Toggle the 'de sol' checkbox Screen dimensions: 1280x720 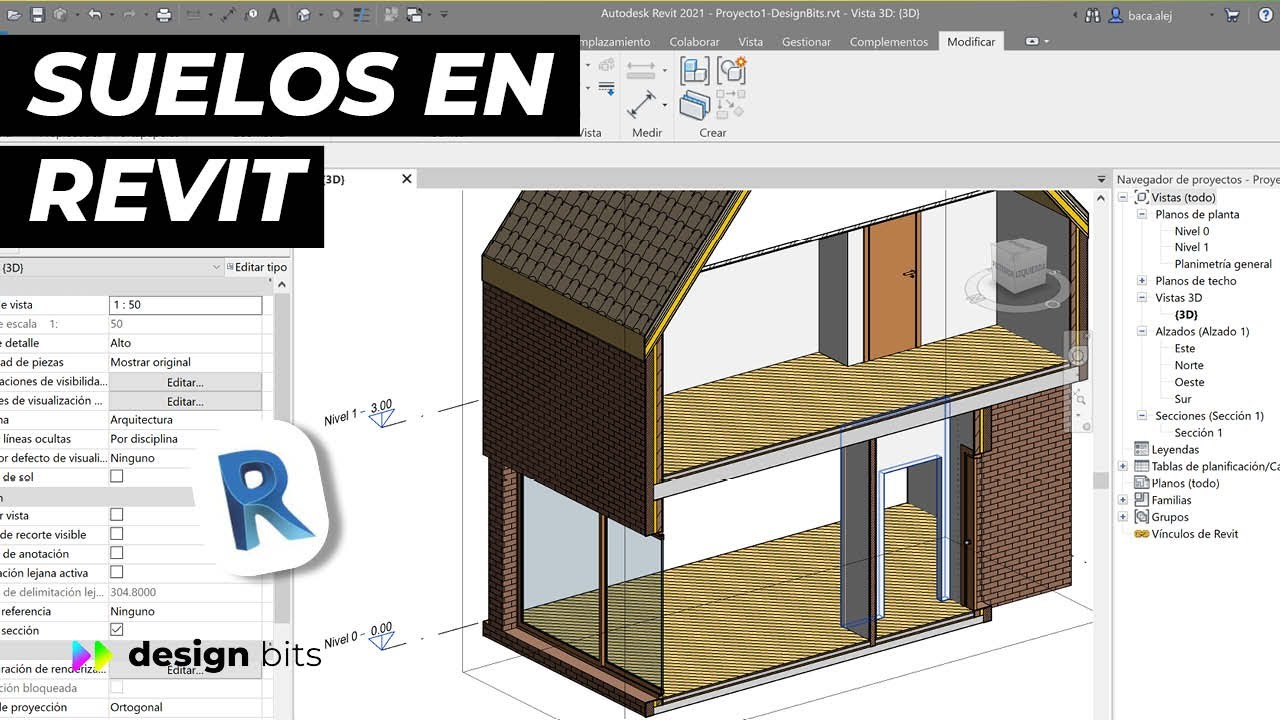[x=116, y=477]
